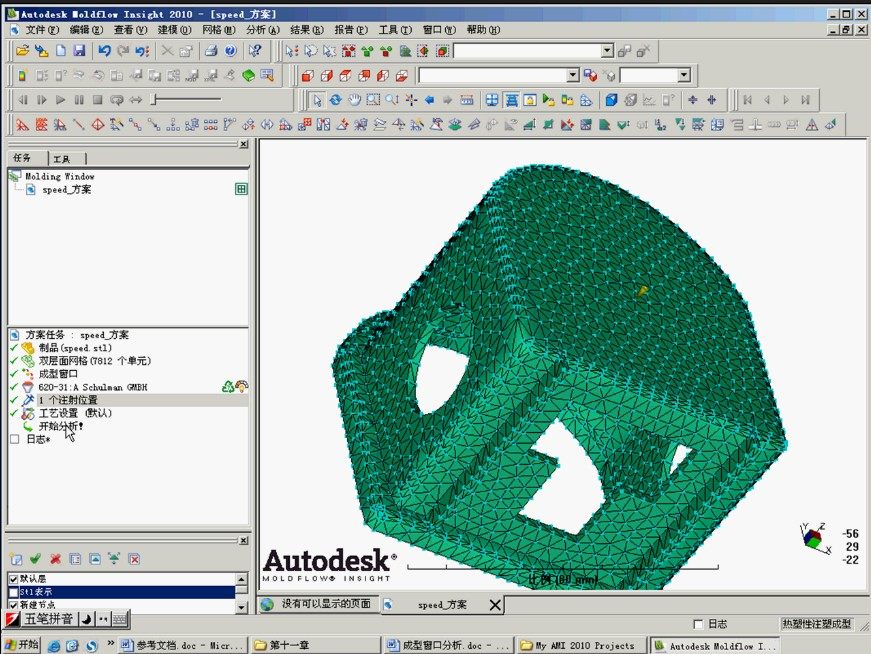Switch to 成型窗口分析.doc taskbar window
This screenshot has width=871, height=654.
pyautogui.click(x=448, y=646)
